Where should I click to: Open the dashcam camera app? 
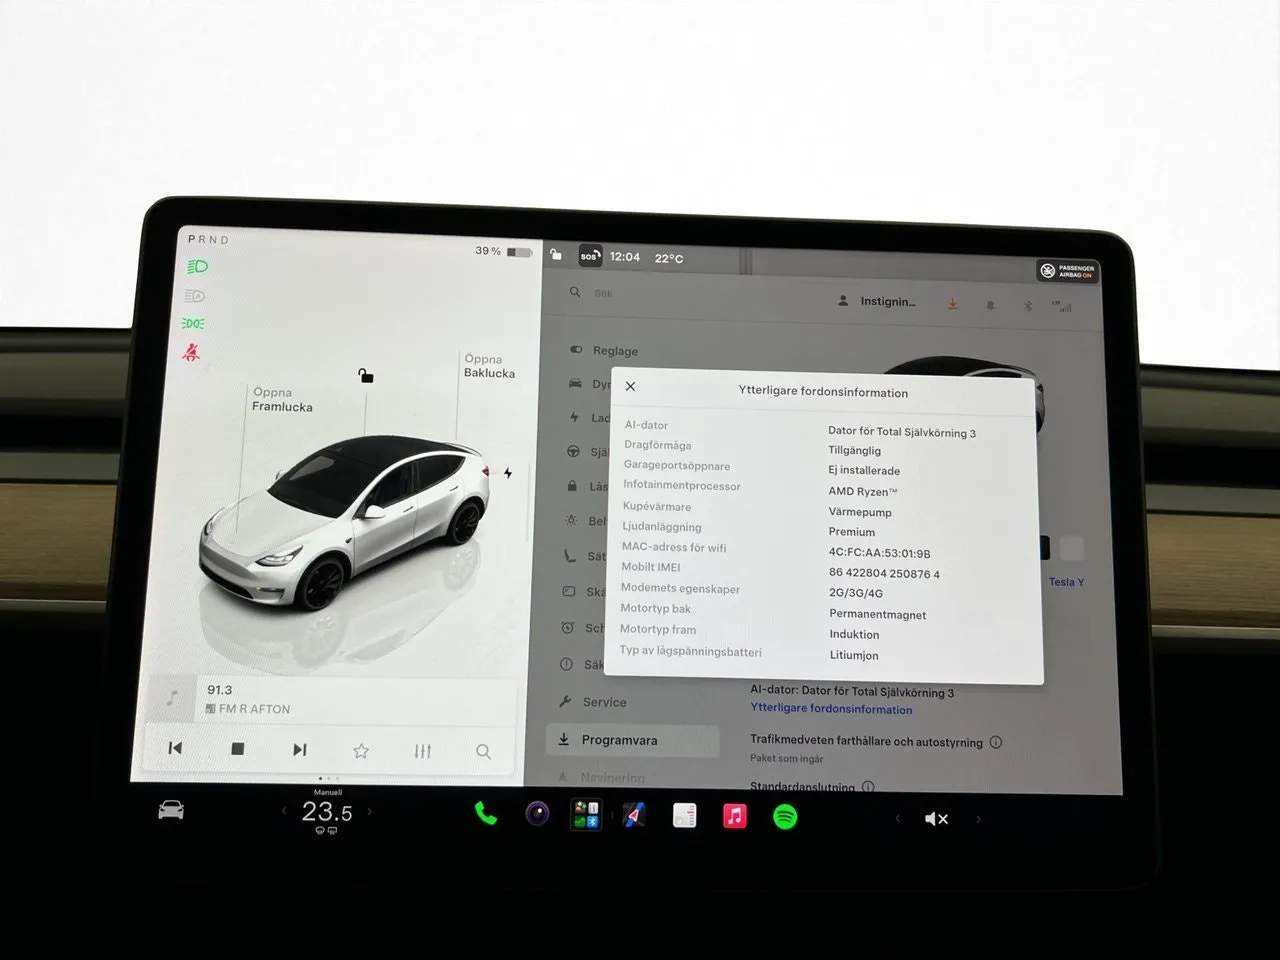click(x=537, y=815)
